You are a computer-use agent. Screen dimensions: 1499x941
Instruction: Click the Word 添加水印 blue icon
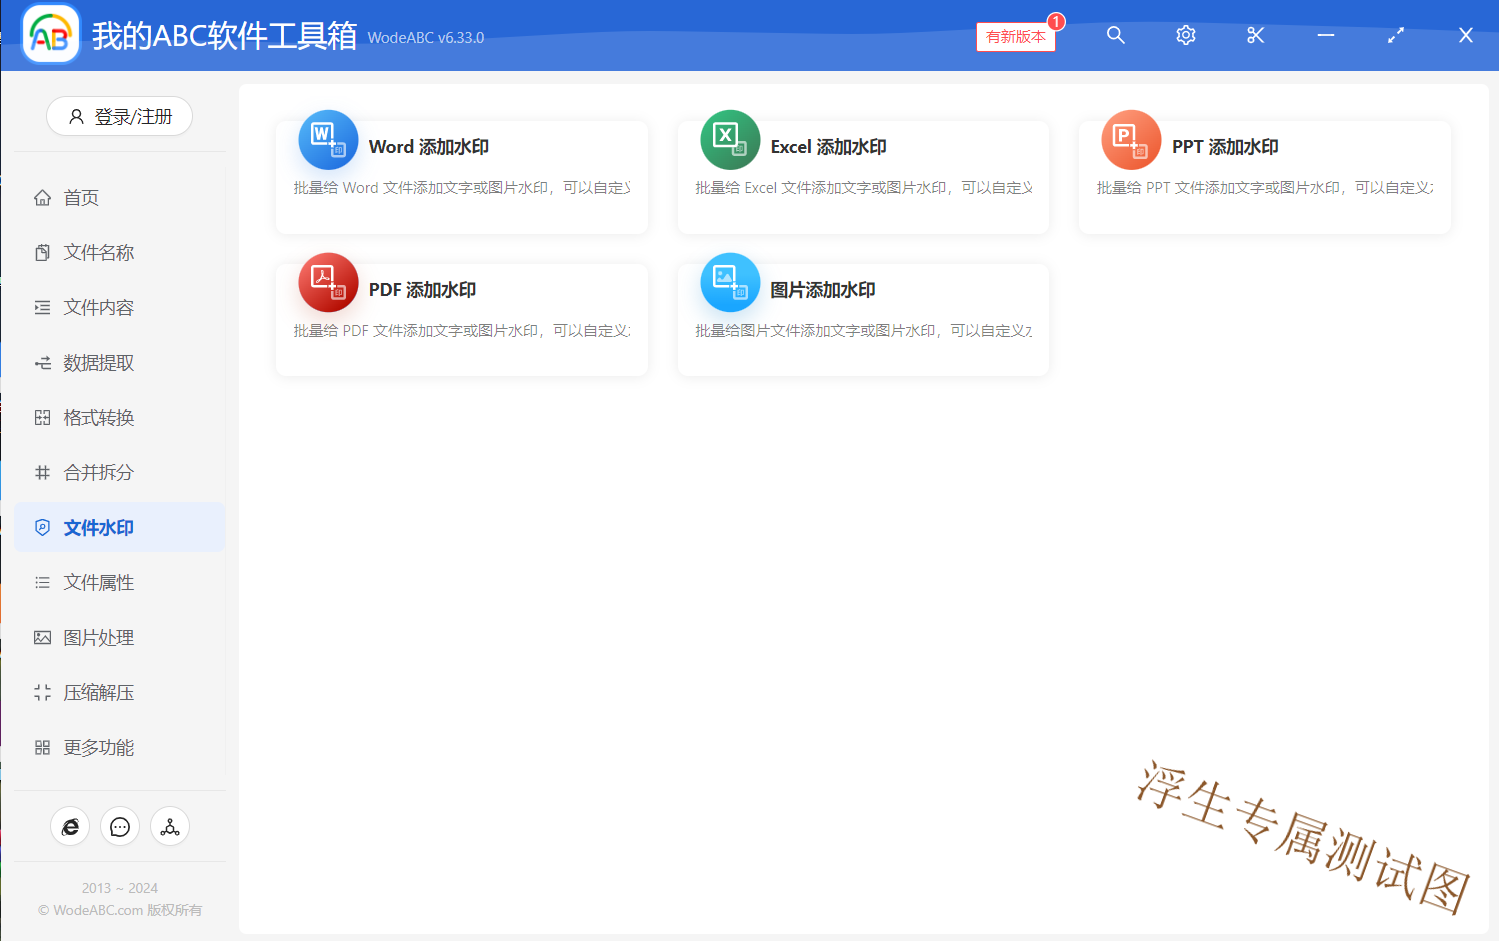328,140
